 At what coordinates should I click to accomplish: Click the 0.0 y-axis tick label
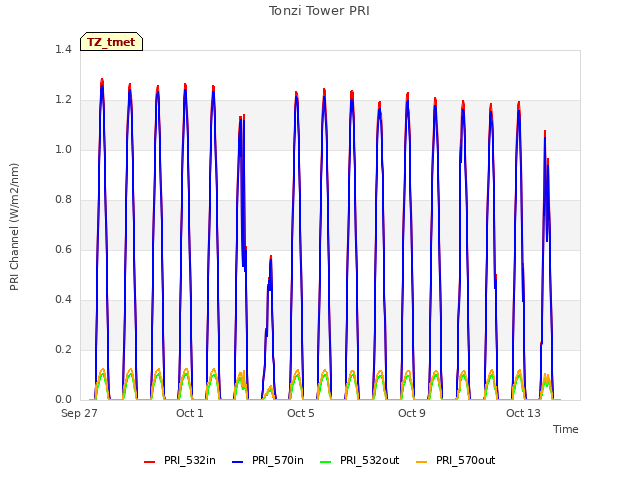(x=63, y=400)
